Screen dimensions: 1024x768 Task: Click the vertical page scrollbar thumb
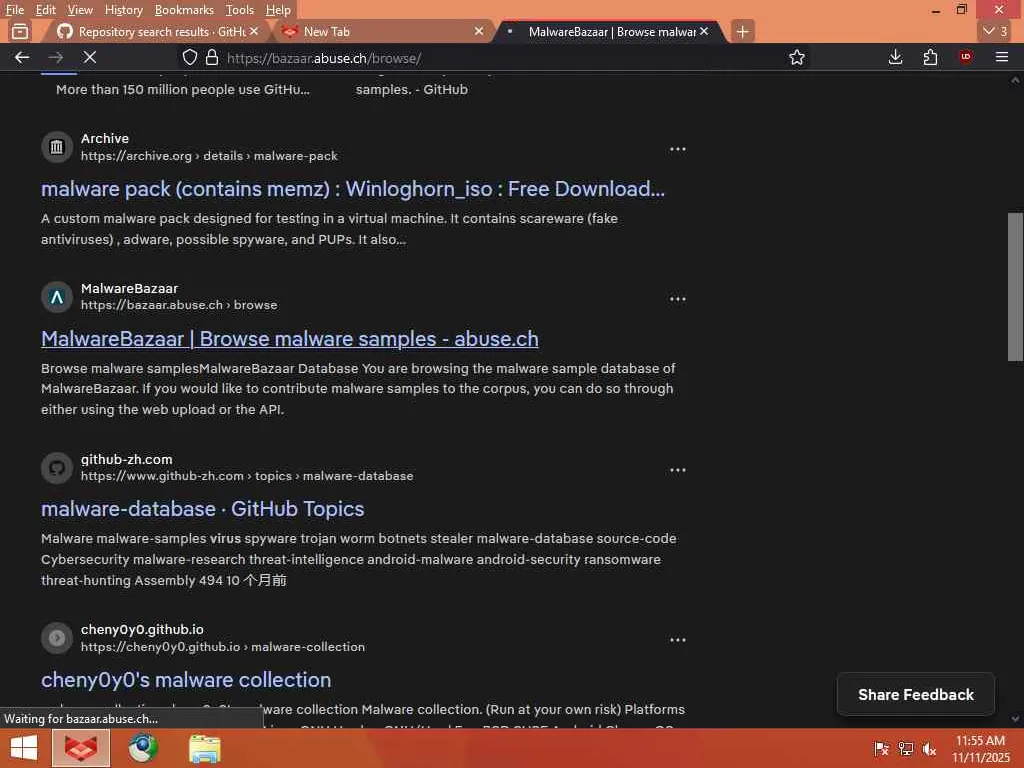pyautogui.click(x=1015, y=287)
